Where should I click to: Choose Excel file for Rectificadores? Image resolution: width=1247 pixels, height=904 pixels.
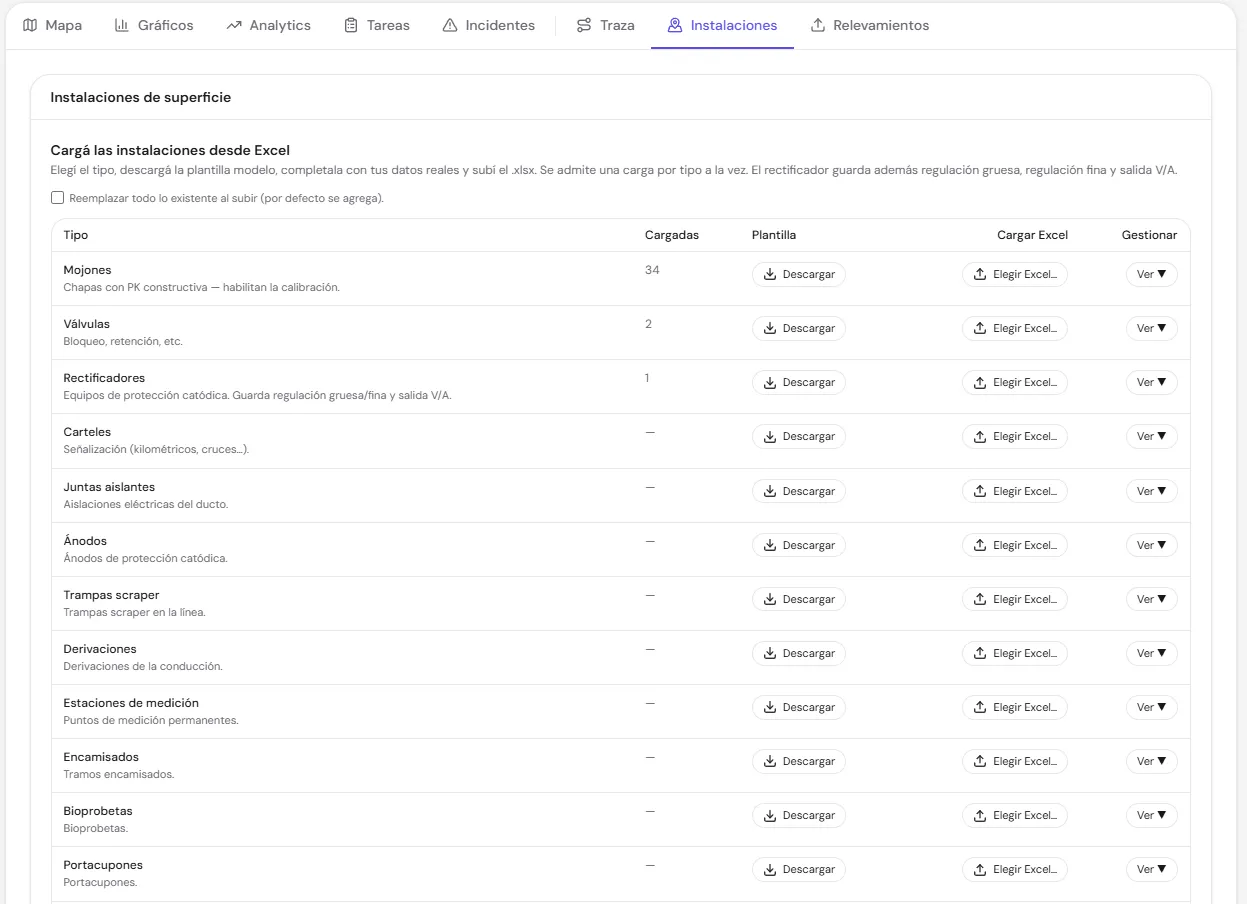pos(1015,382)
